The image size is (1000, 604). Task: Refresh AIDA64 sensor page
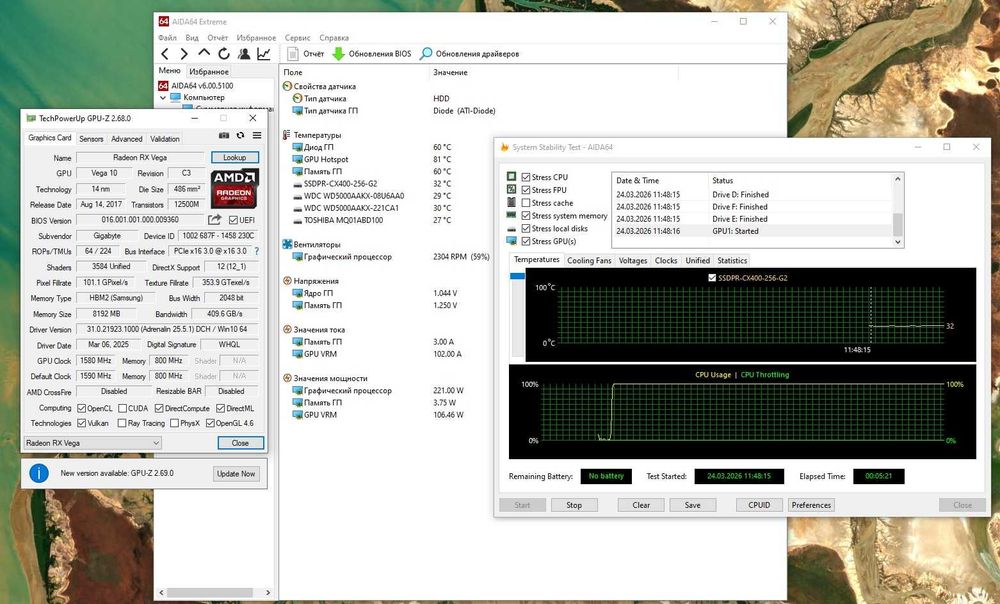point(223,54)
